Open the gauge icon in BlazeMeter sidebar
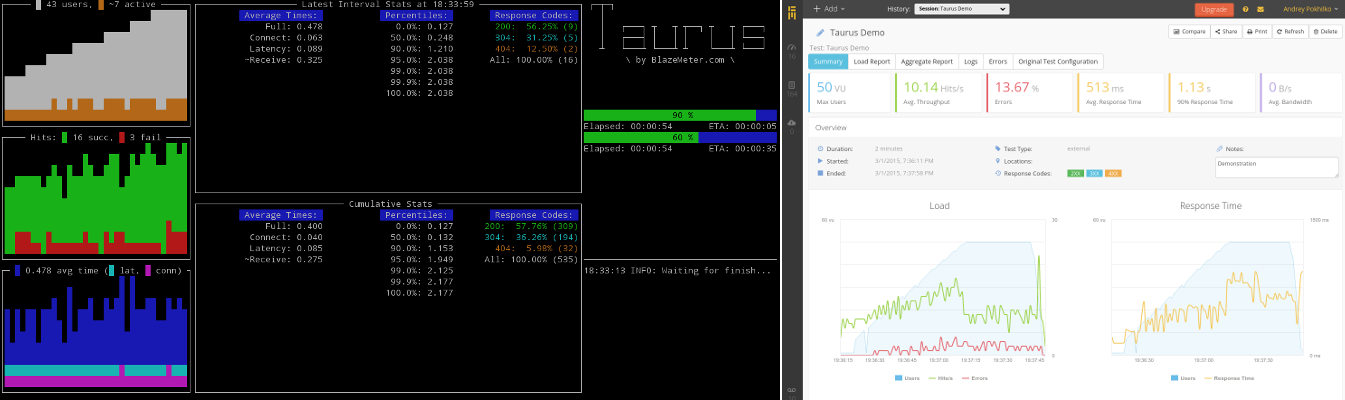Screen dimensions: 1345x400 click(x=791, y=48)
